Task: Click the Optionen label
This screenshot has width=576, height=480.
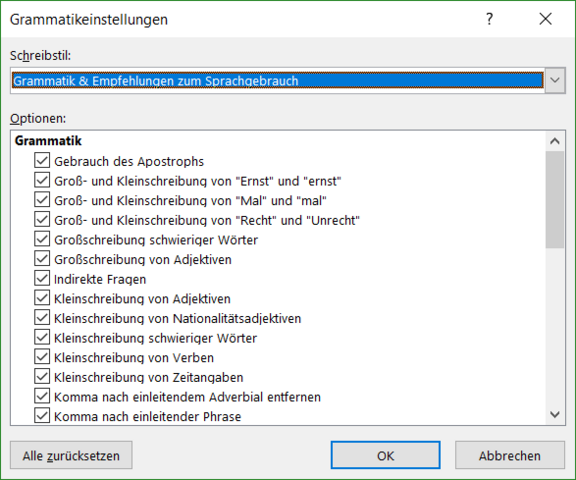Action: pyautogui.click(x=38, y=119)
